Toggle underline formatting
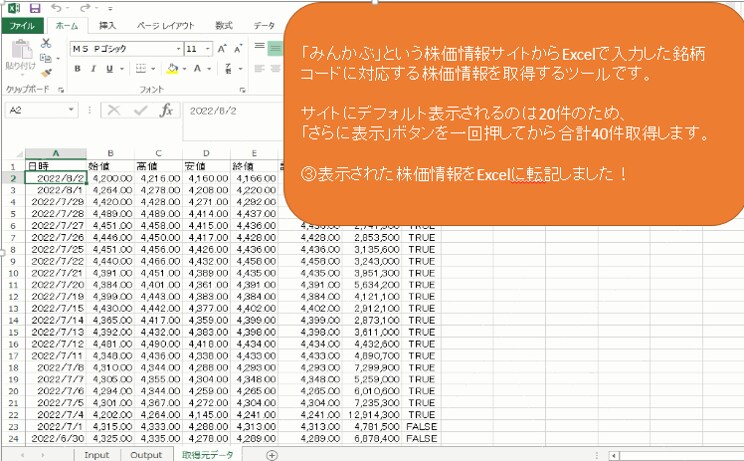 110,69
